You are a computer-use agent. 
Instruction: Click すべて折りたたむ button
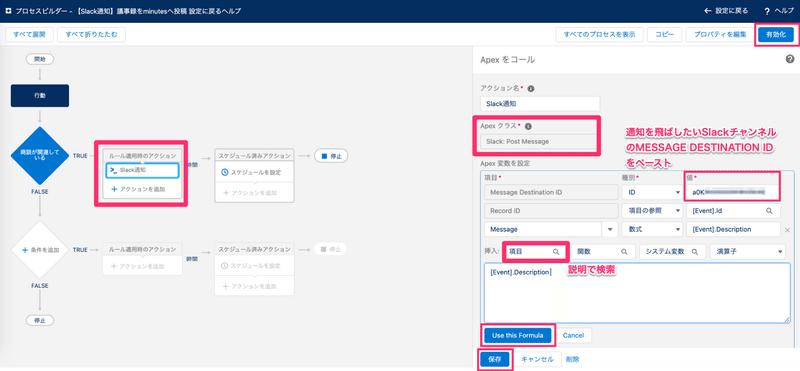(x=91, y=35)
